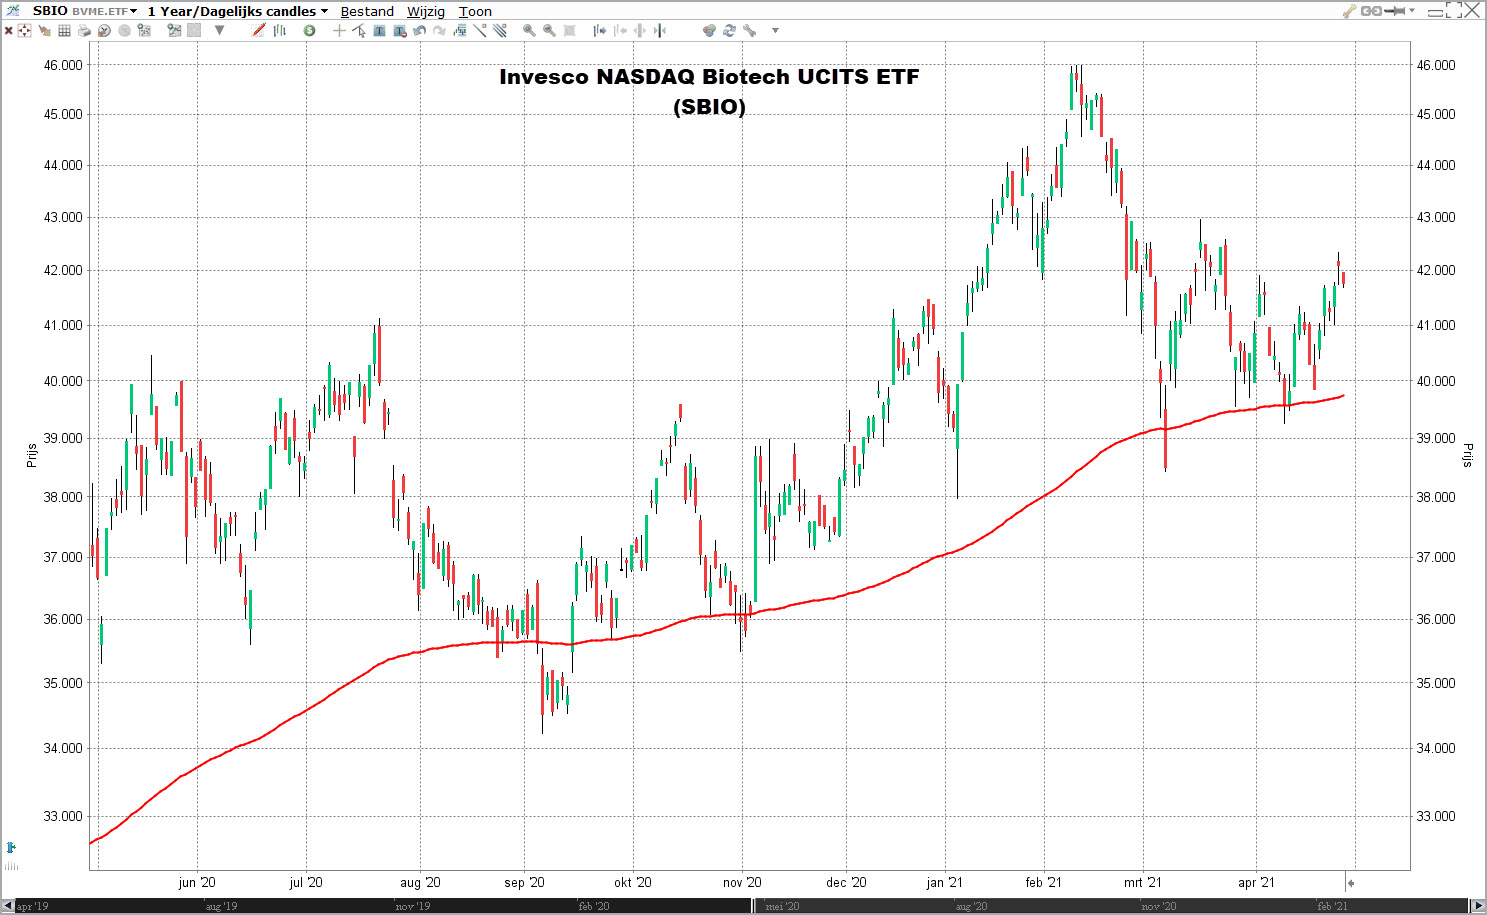Open the 1 Year/Dagelijks candles dropdown

[x=238, y=11]
